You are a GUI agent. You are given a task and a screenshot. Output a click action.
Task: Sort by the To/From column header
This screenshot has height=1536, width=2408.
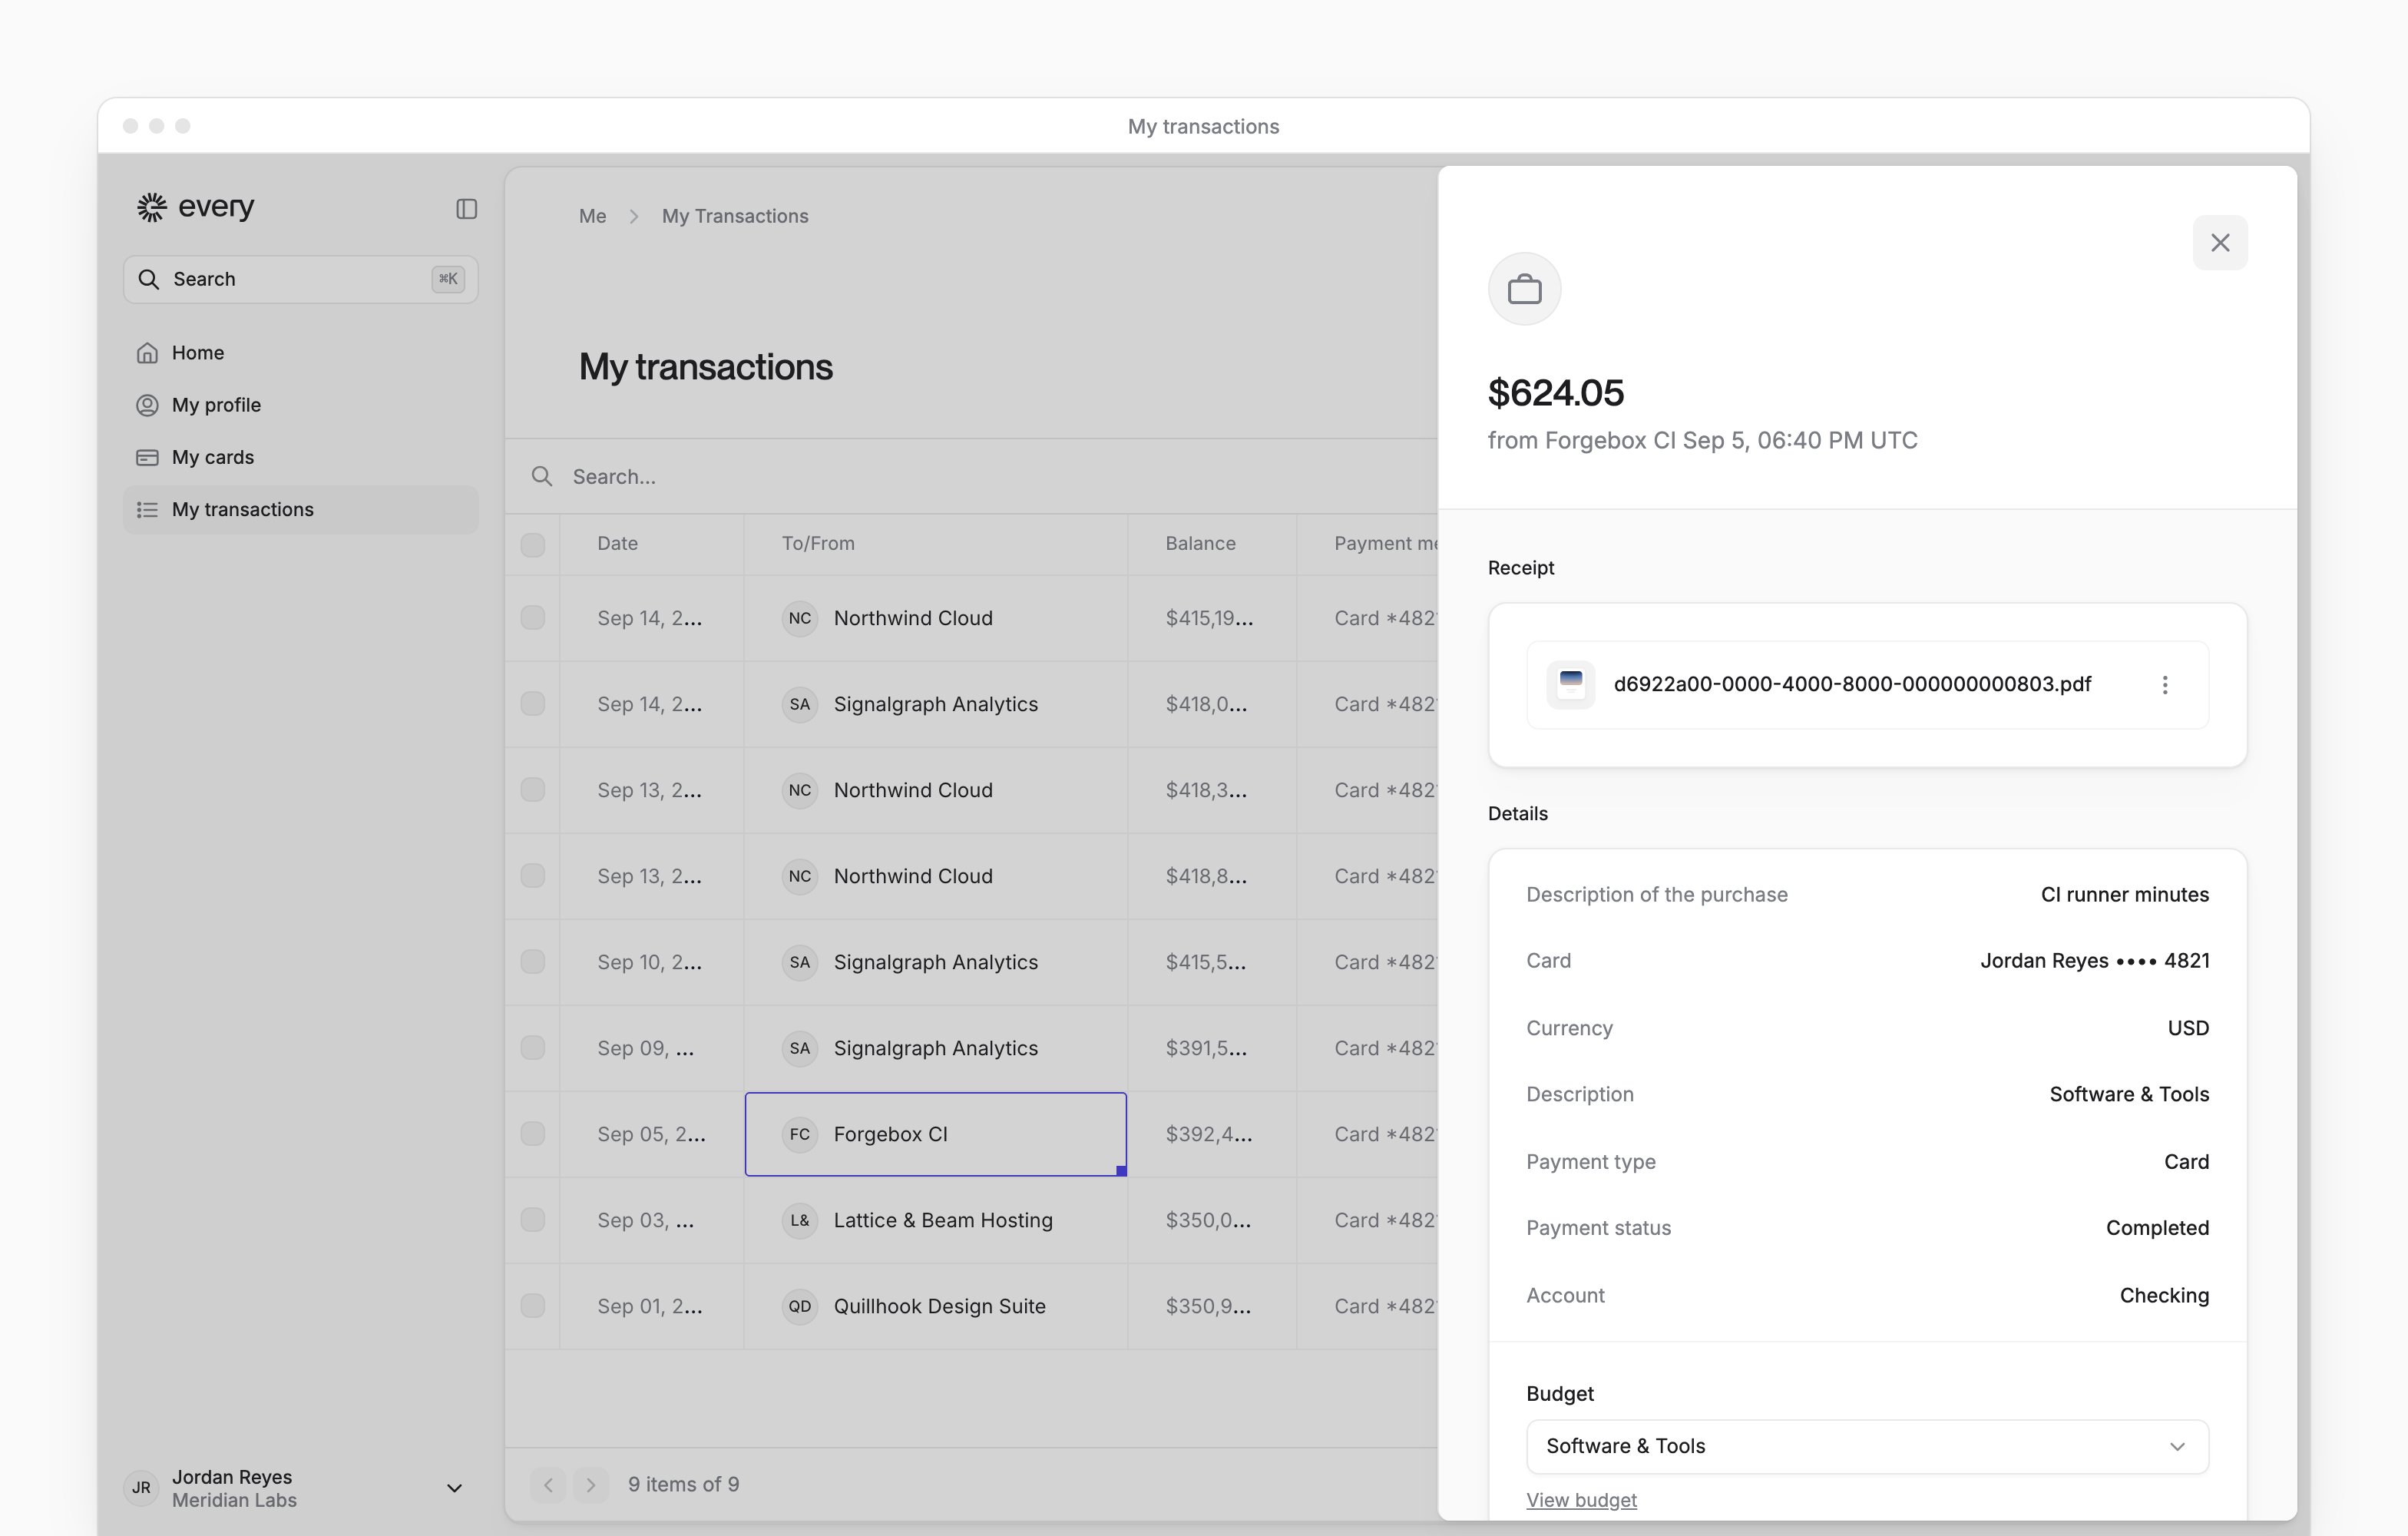click(817, 543)
